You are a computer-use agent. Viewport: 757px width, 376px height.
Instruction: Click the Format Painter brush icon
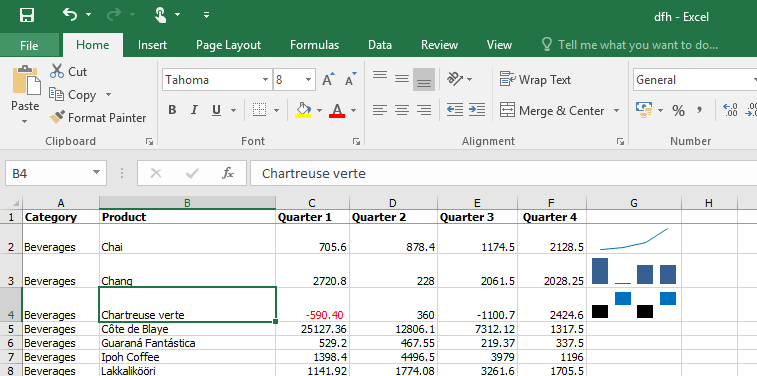tap(57, 117)
